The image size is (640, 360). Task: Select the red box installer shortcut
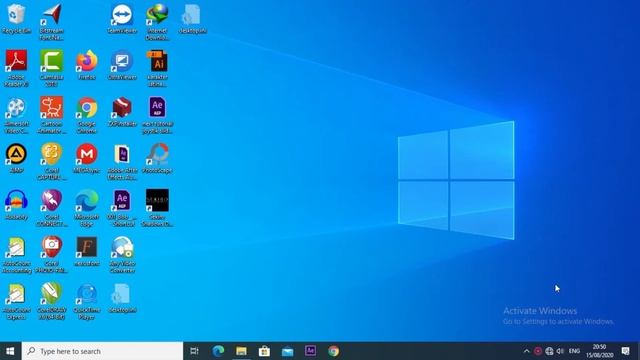pyautogui.click(x=122, y=112)
